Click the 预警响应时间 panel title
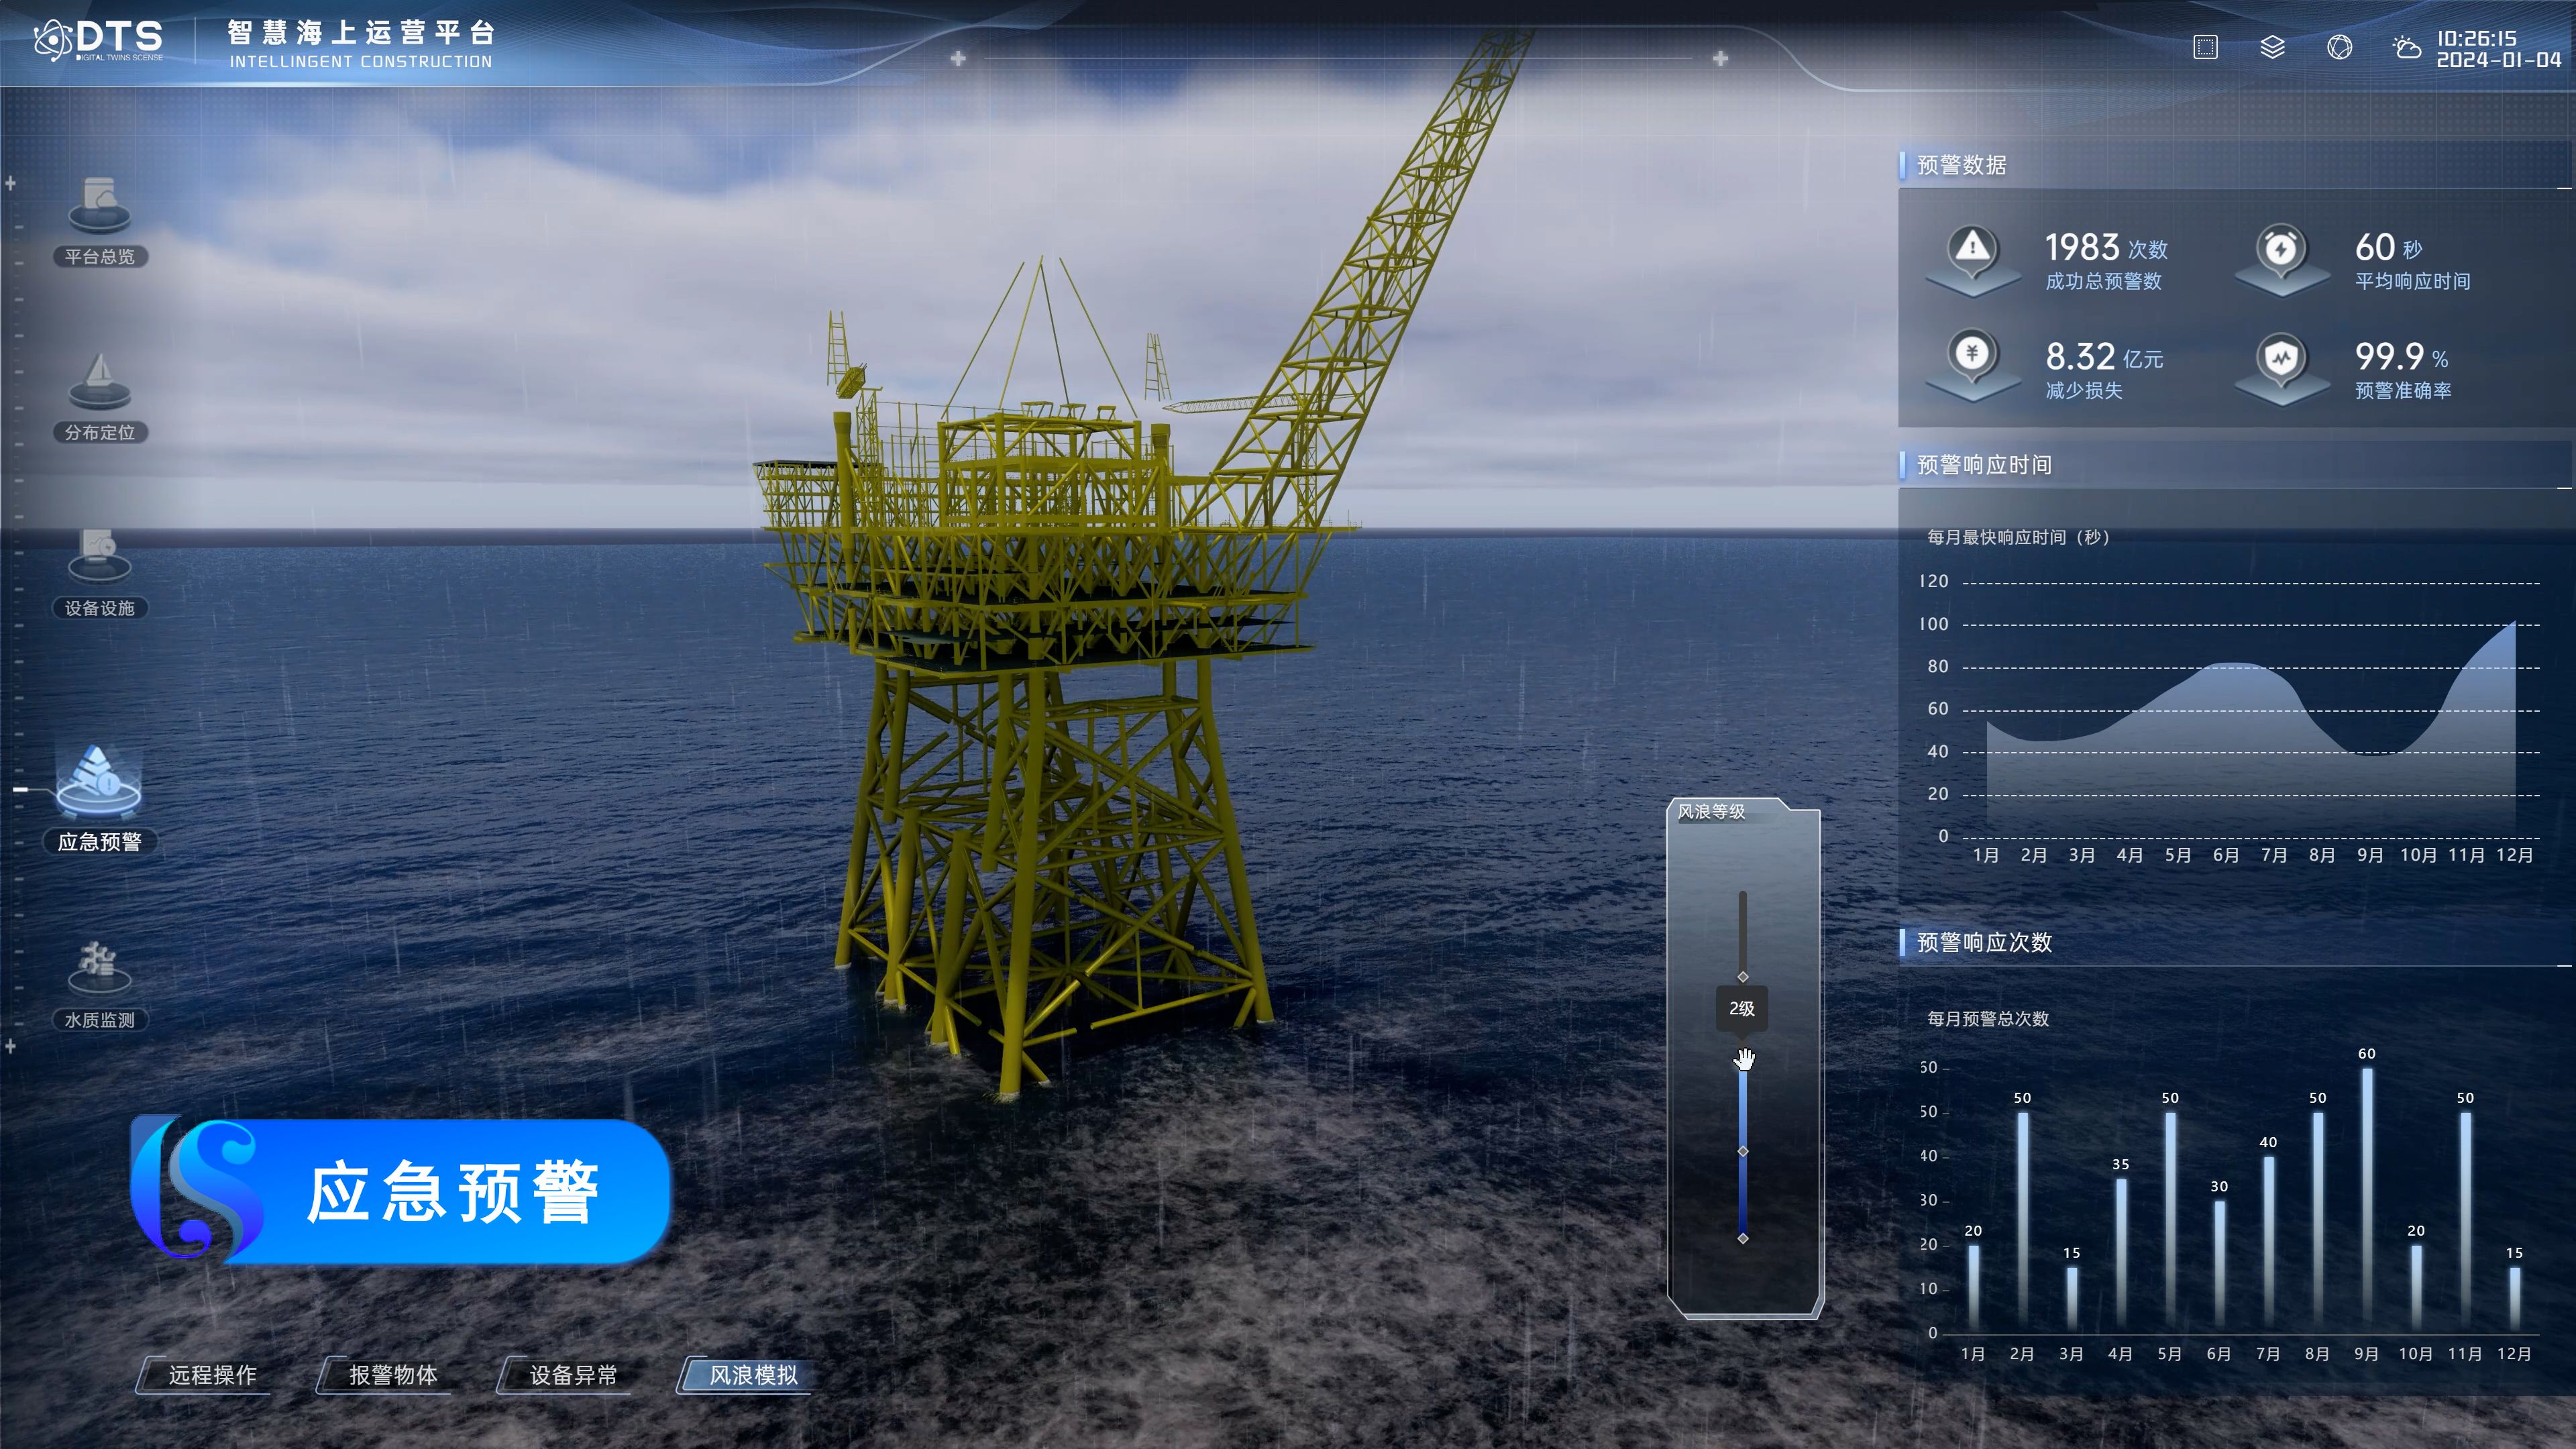The image size is (2576, 1449). click(1984, 465)
